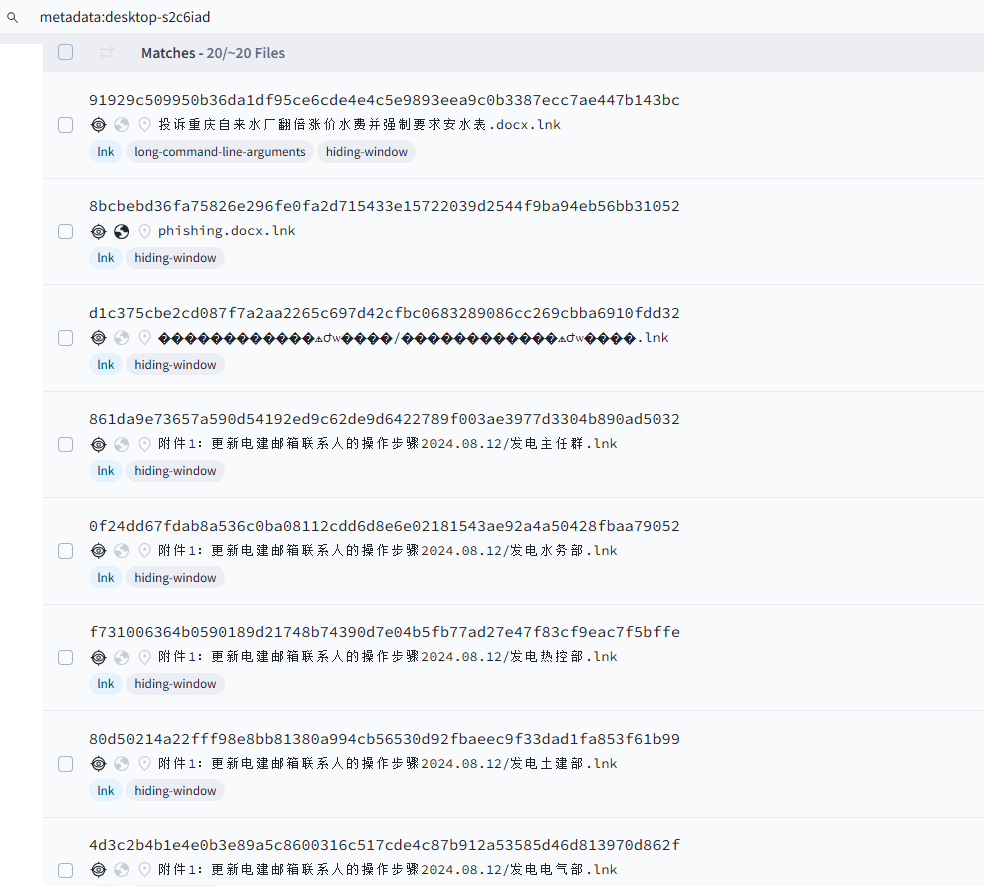
Task: Open the file hash starting with 8bcbebd36fa7
Action: click(x=384, y=206)
